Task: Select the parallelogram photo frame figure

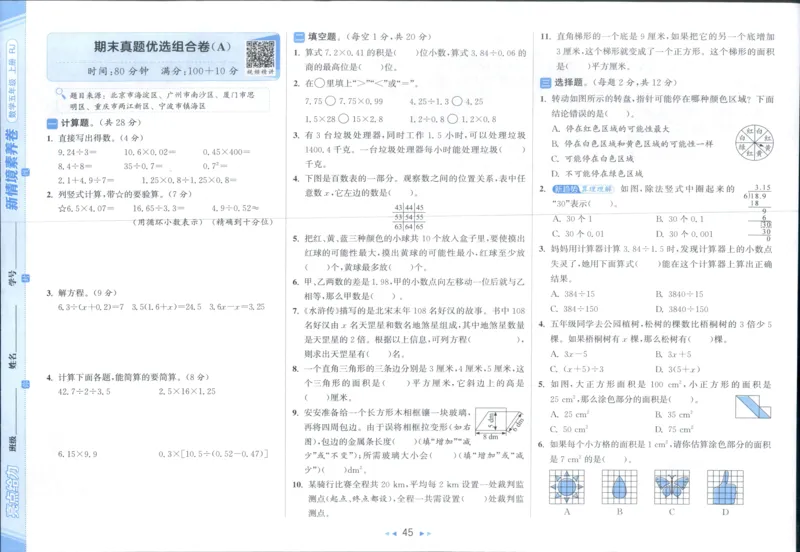Action: [500, 422]
